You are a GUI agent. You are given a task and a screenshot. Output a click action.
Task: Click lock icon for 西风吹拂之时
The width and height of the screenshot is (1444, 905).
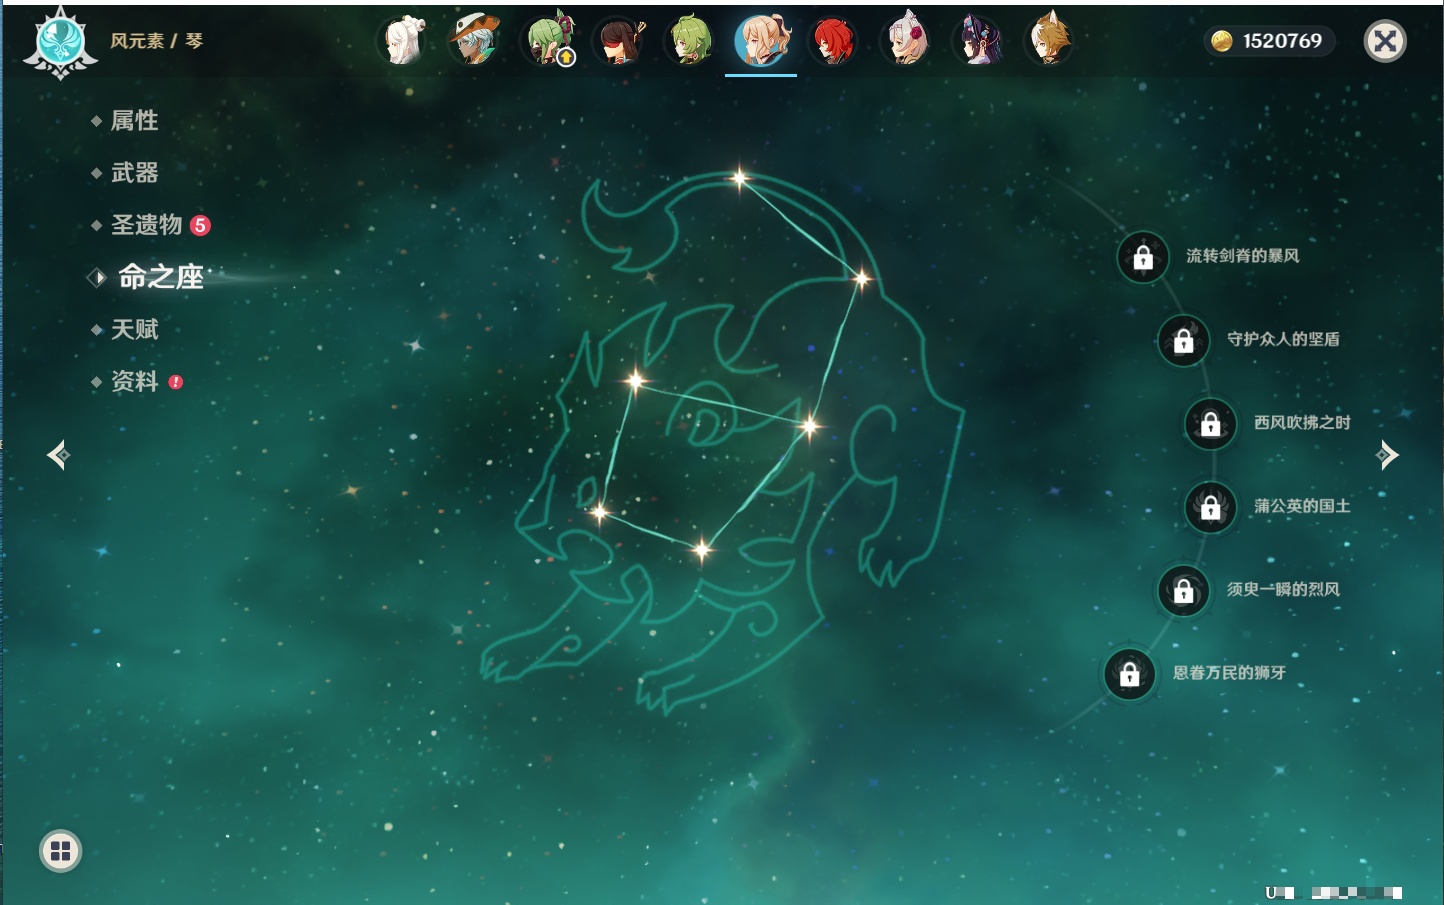click(x=1211, y=424)
